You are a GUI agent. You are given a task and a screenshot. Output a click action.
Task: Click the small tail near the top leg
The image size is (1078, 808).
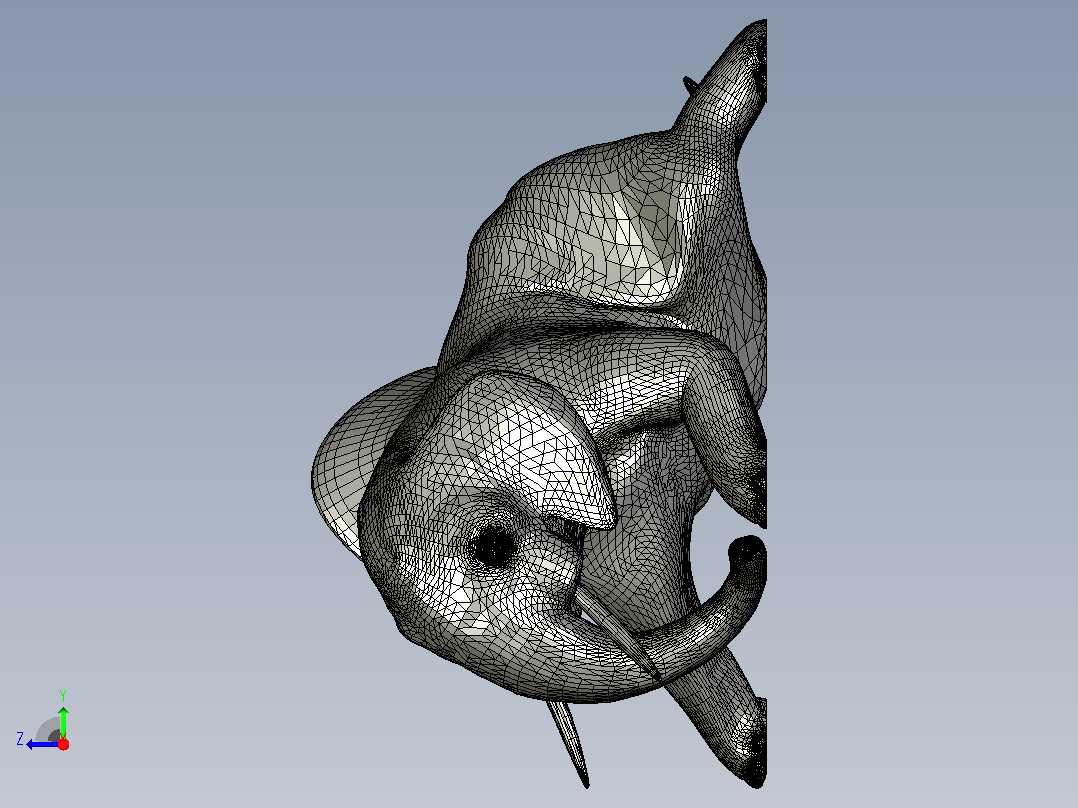pyautogui.click(x=690, y=84)
